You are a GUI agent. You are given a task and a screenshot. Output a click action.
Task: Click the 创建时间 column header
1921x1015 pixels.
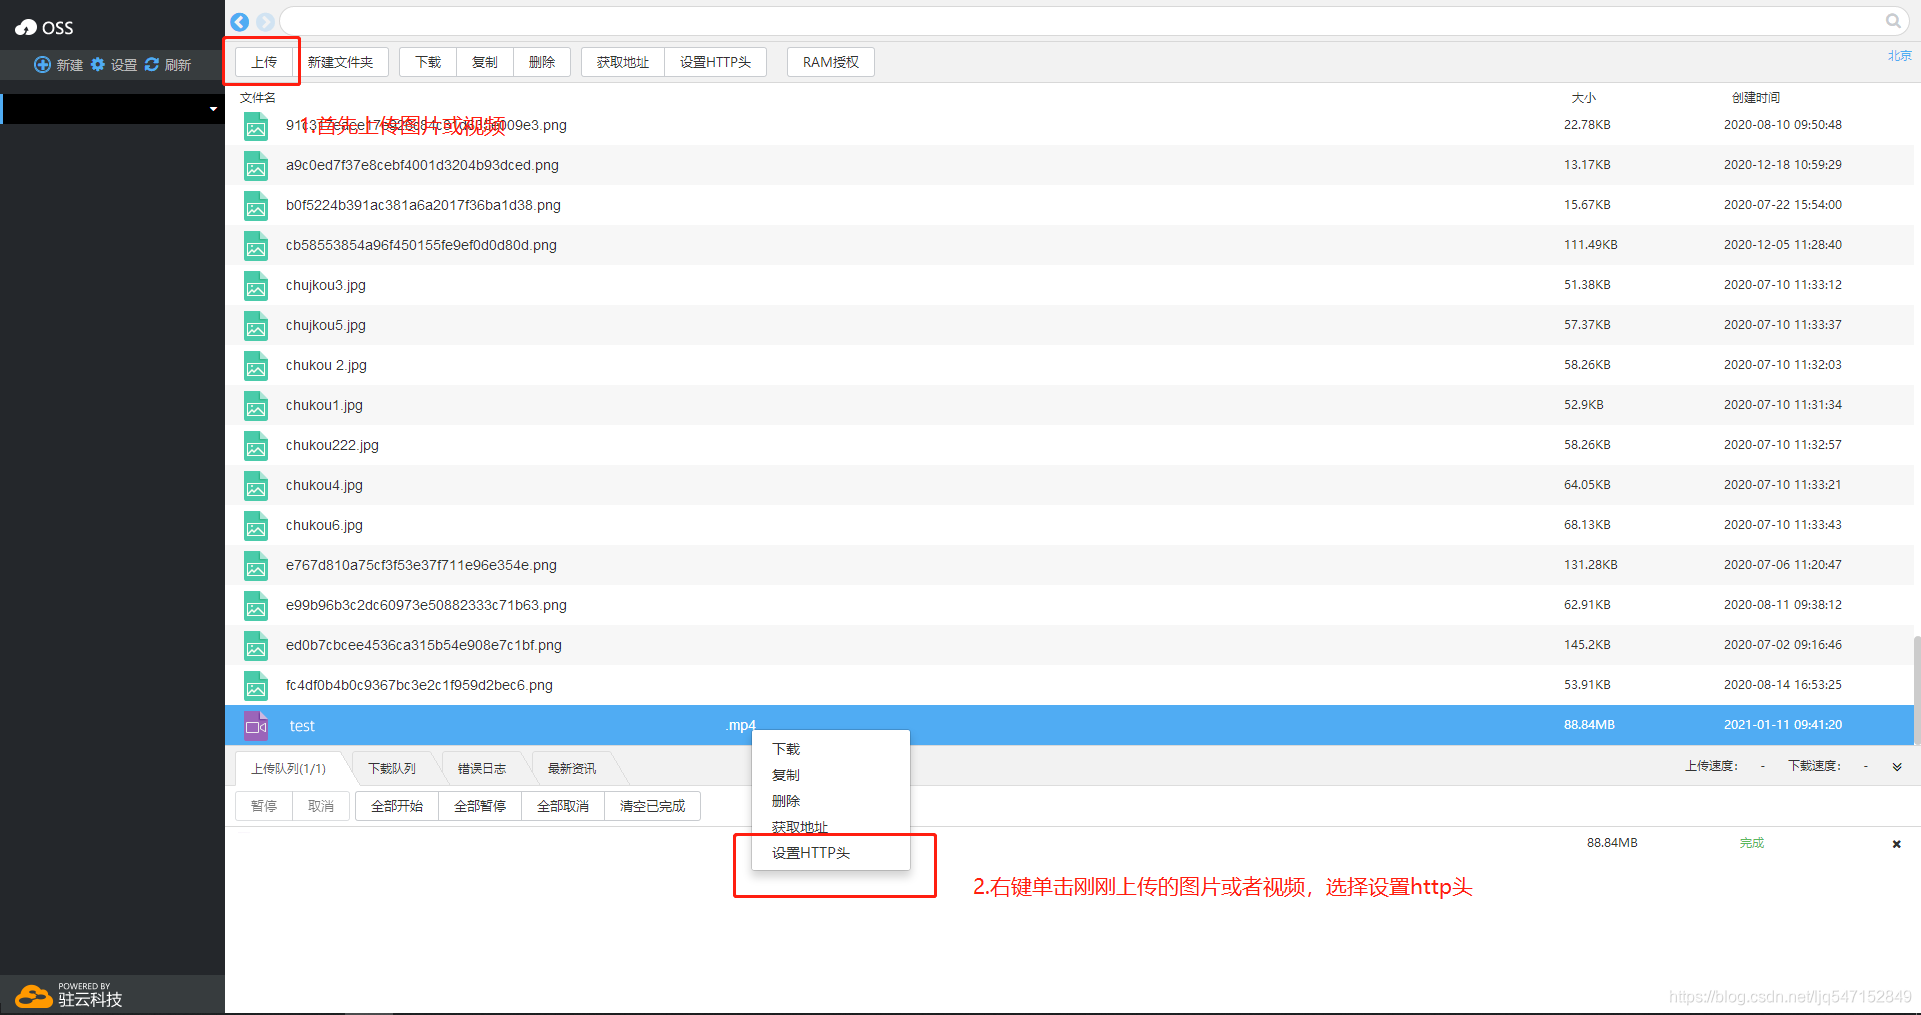(x=1756, y=98)
